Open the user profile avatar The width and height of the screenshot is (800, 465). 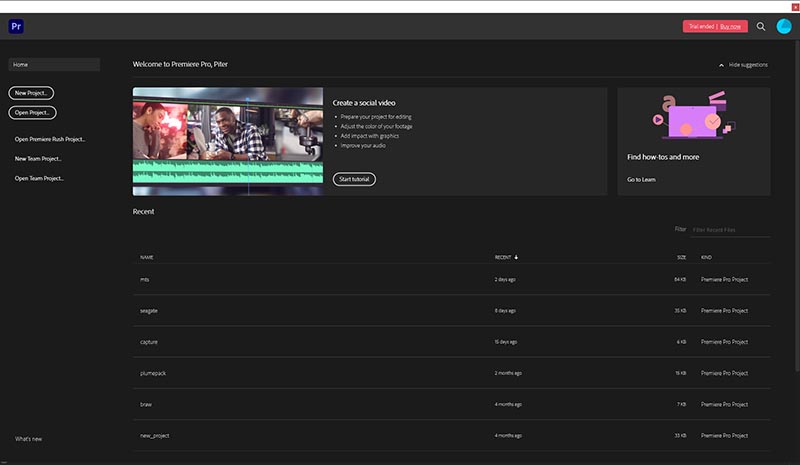(784, 27)
